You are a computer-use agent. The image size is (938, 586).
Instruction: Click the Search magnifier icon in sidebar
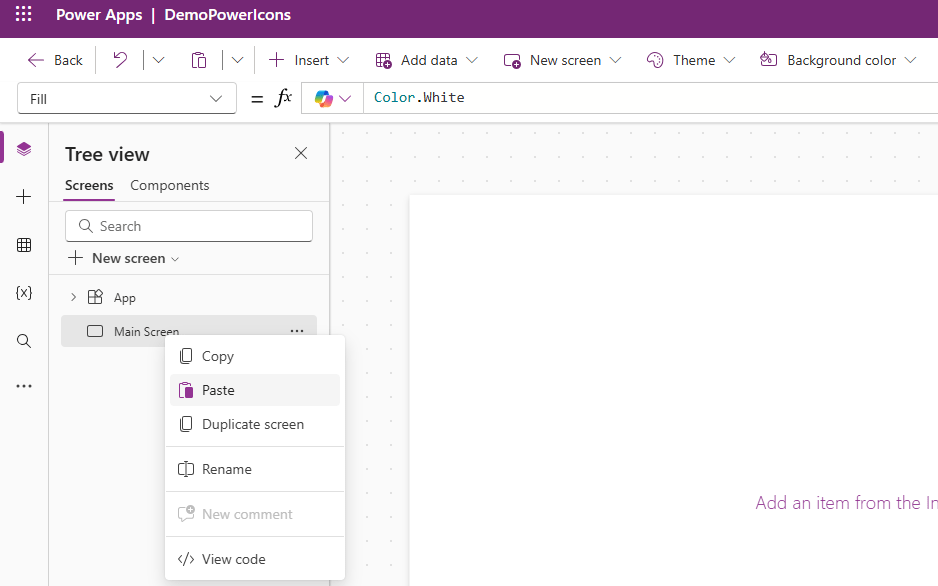[24, 341]
